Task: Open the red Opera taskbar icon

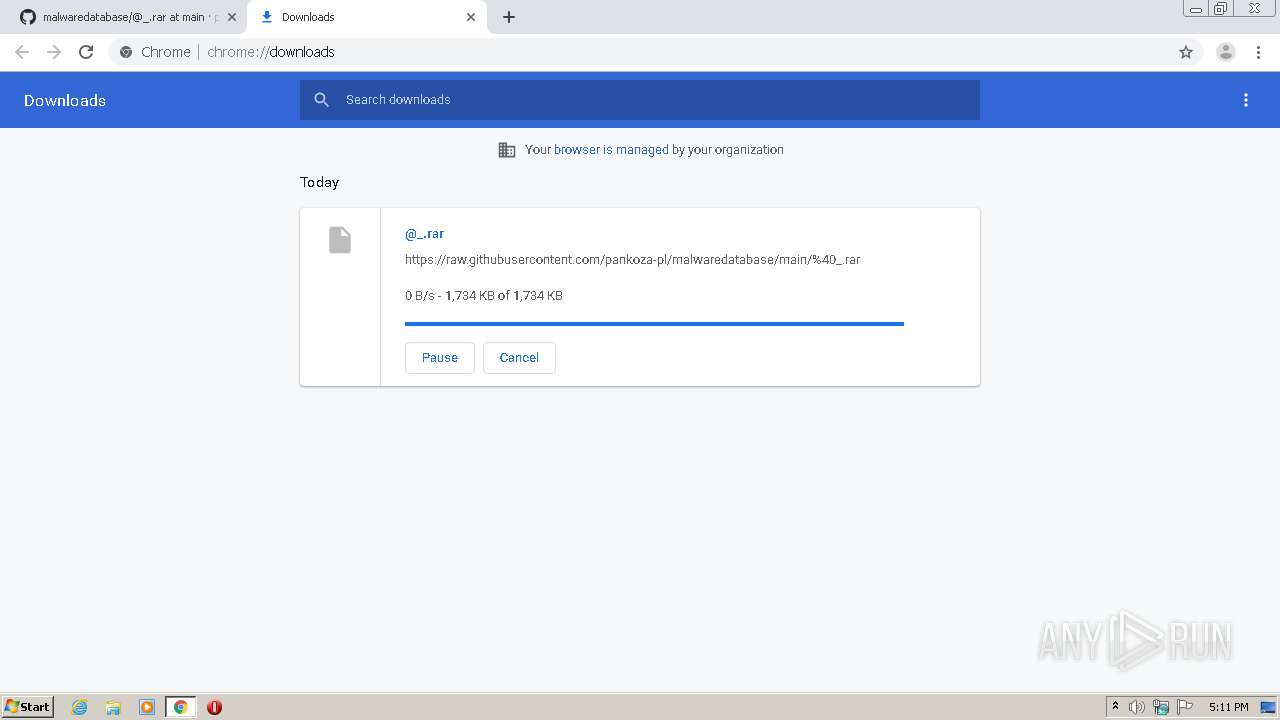Action: [214, 707]
